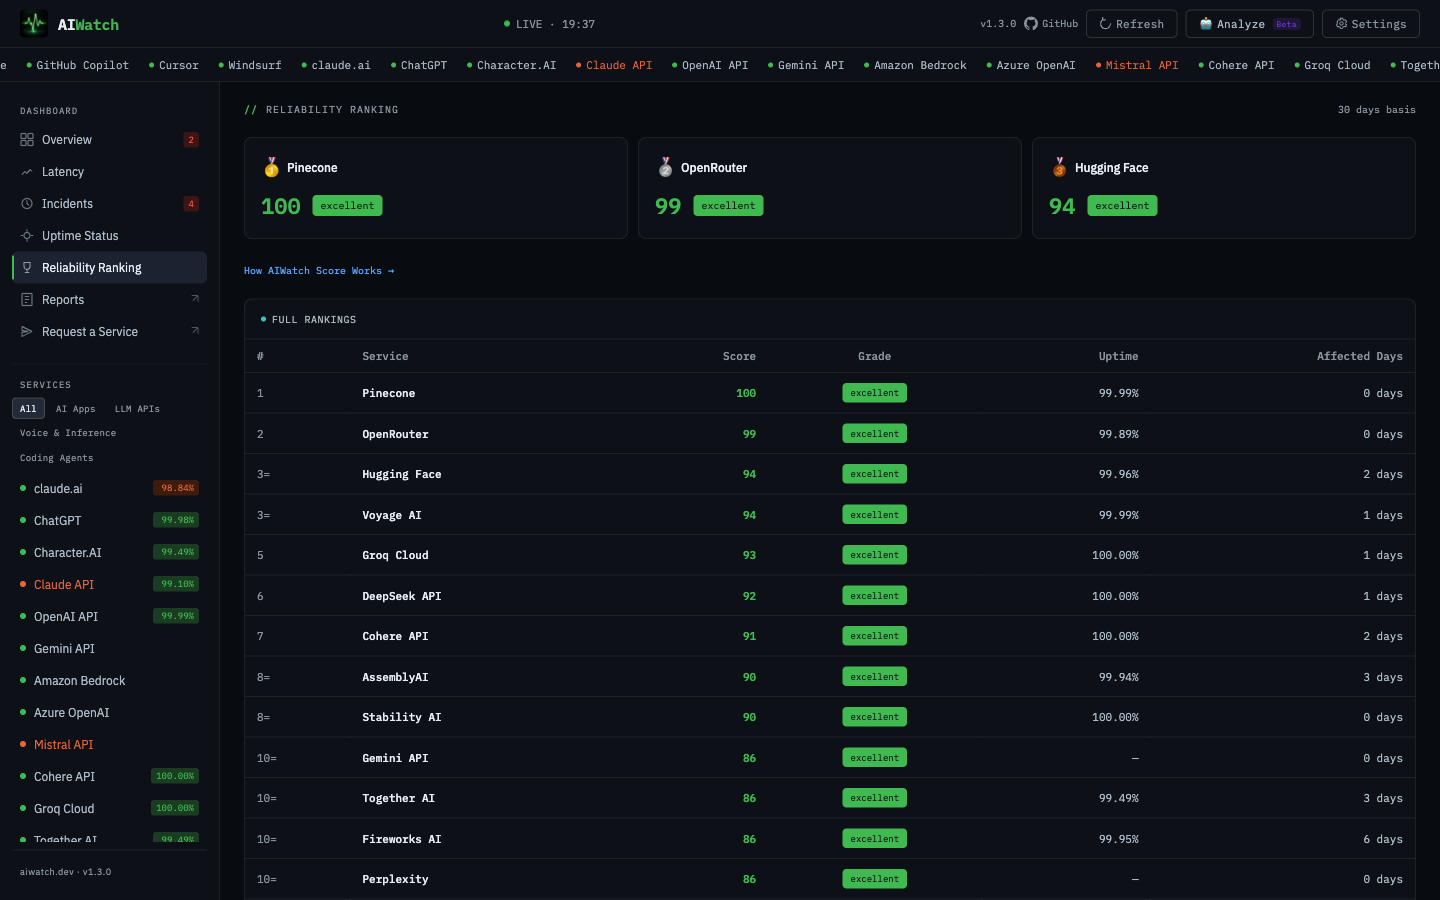This screenshot has height=900, width=1440.
Task: Click the red badge 4 next to Incidents
Action: pyautogui.click(x=191, y=204)
